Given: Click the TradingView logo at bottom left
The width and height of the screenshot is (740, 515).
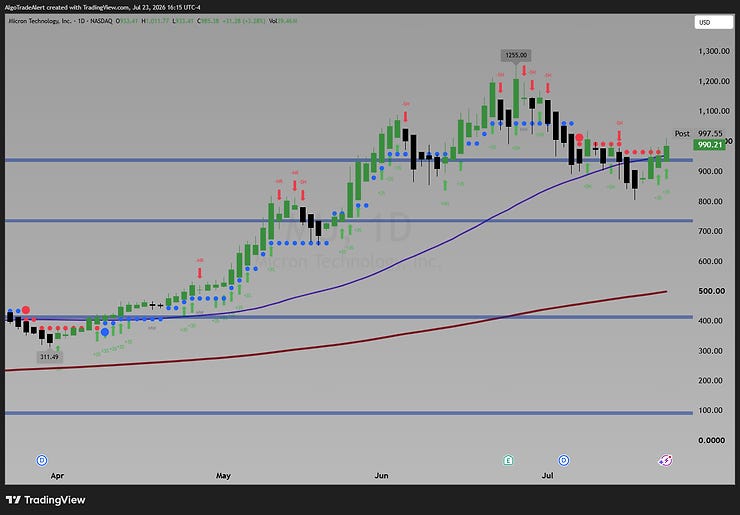Looking at the screenshot, I should (x=45, y=500).
